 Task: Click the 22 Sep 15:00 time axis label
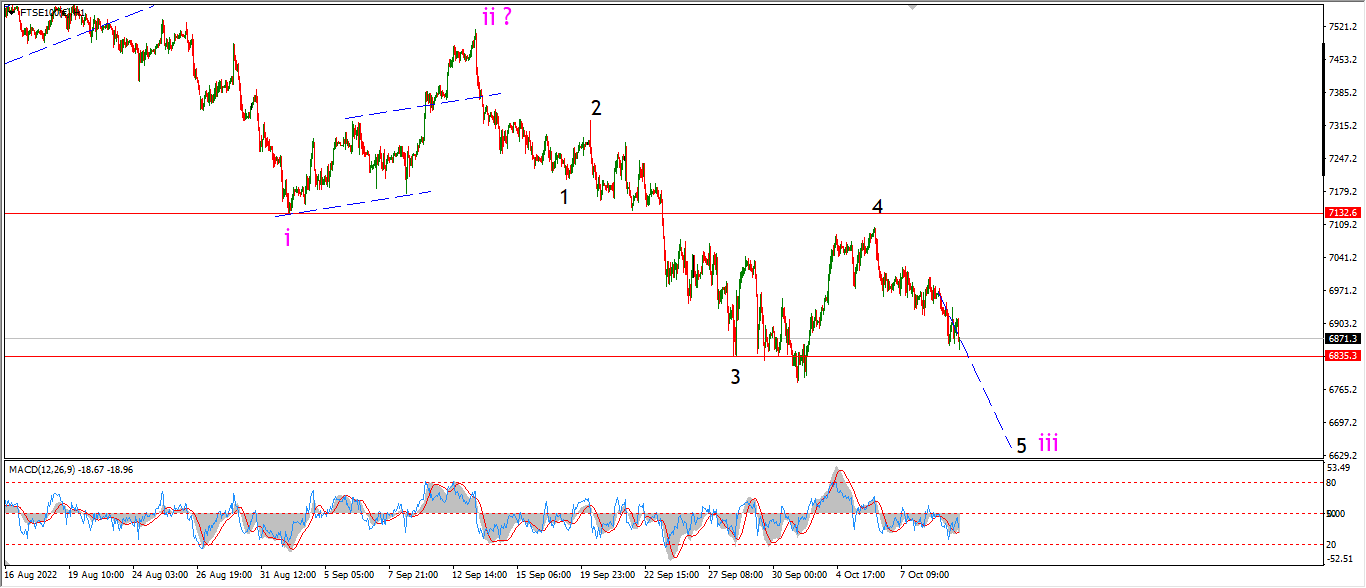(x=672, y=575)
